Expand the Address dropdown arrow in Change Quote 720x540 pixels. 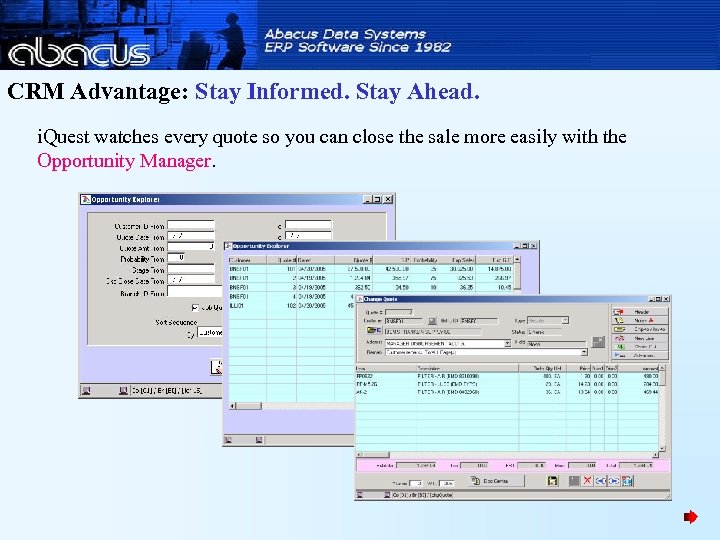coord(507,343)
